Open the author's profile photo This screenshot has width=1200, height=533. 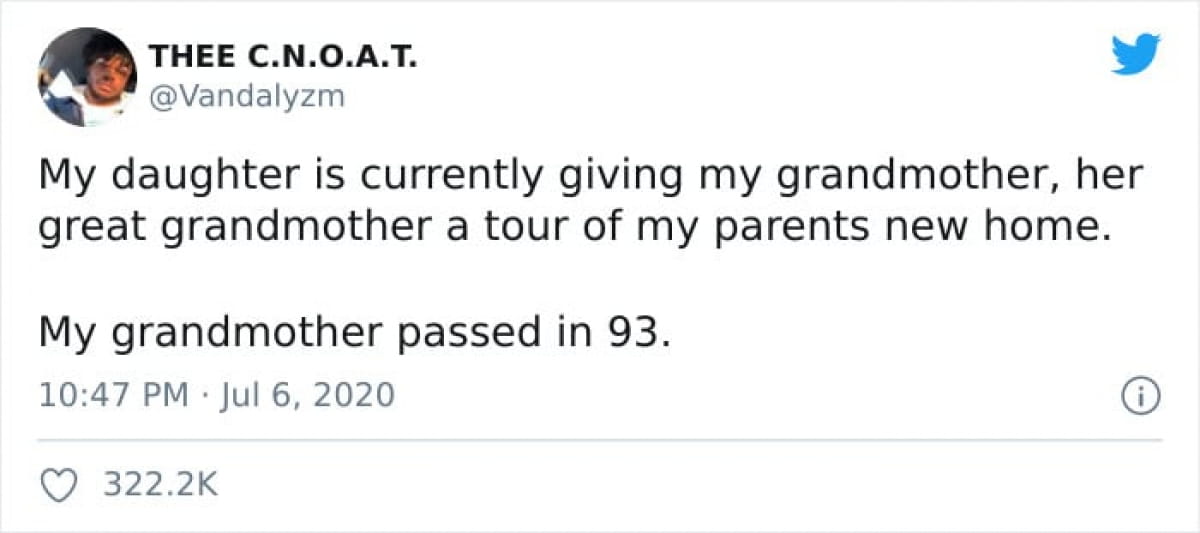pyautogui.click(x=87, y=77)
